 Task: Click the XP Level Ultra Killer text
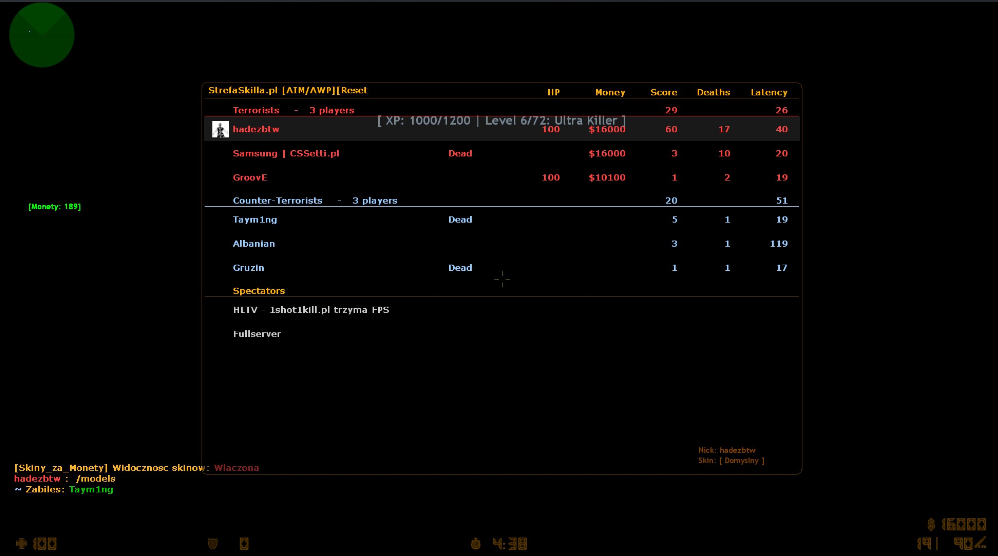click(502, 120)
